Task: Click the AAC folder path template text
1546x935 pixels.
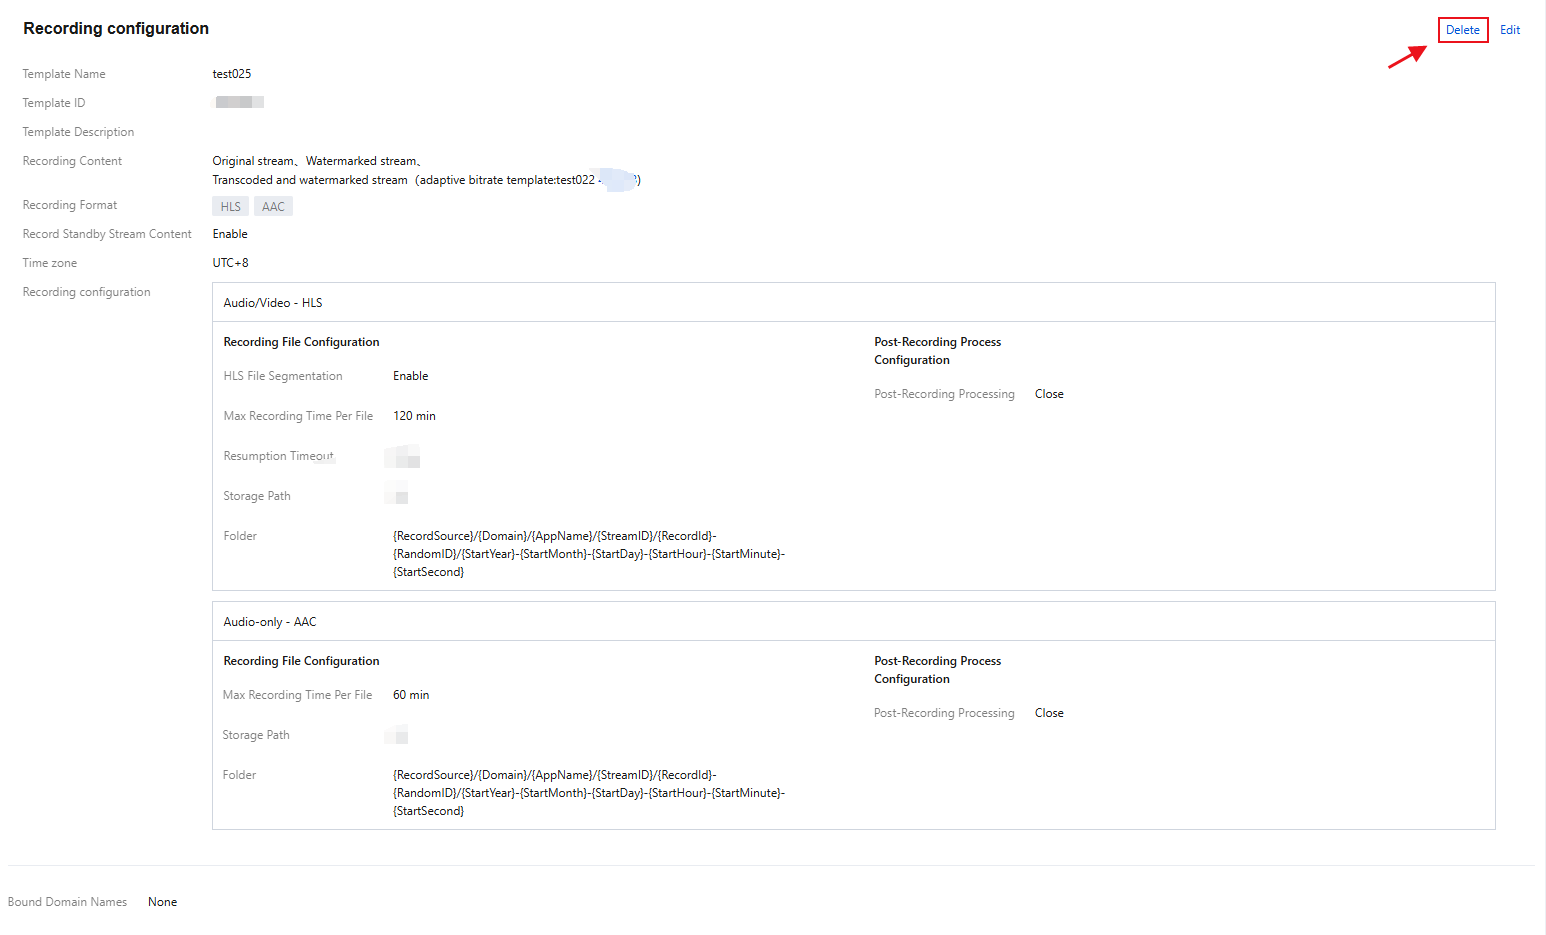Action: point(588,793)
